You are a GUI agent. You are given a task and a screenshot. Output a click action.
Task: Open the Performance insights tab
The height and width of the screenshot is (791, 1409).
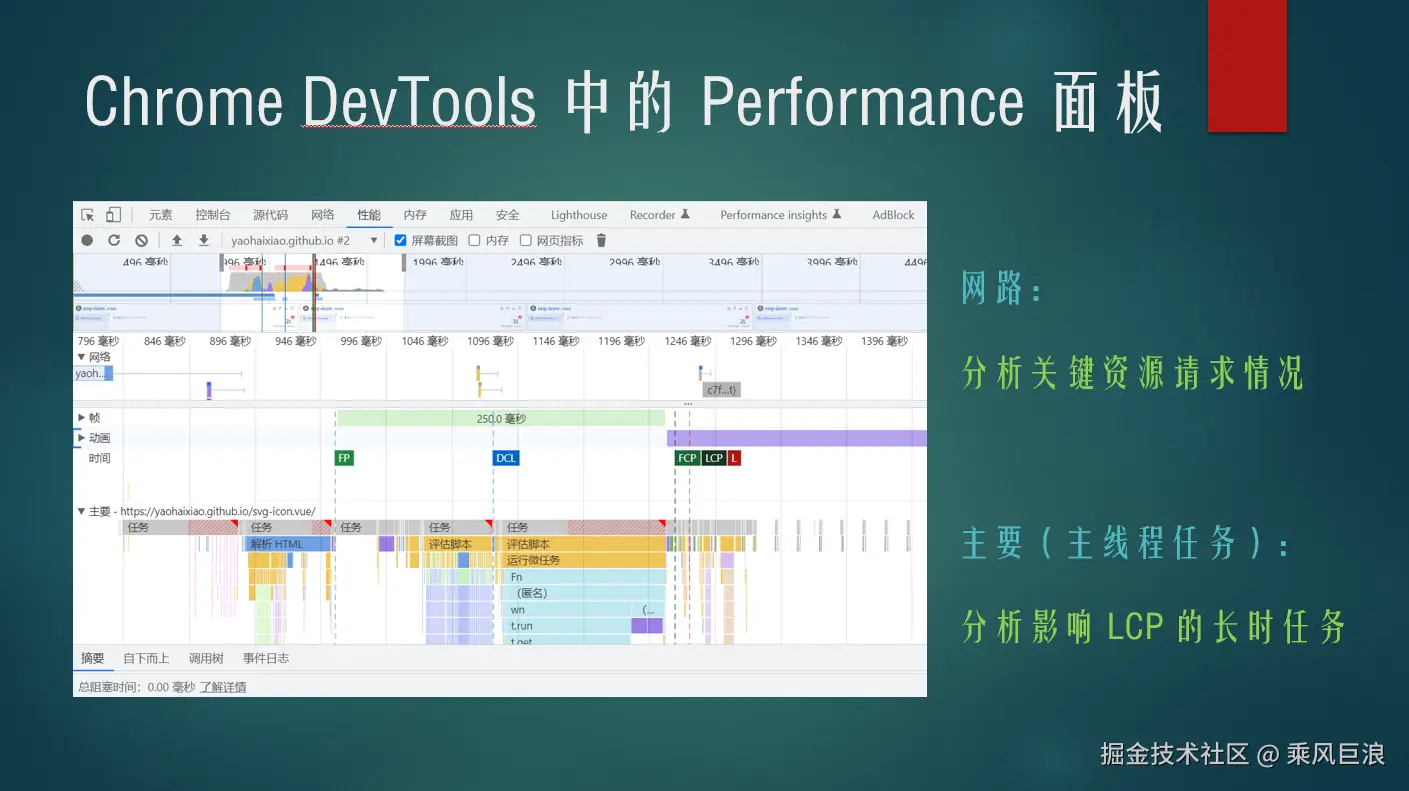click(x=781, y=215)
